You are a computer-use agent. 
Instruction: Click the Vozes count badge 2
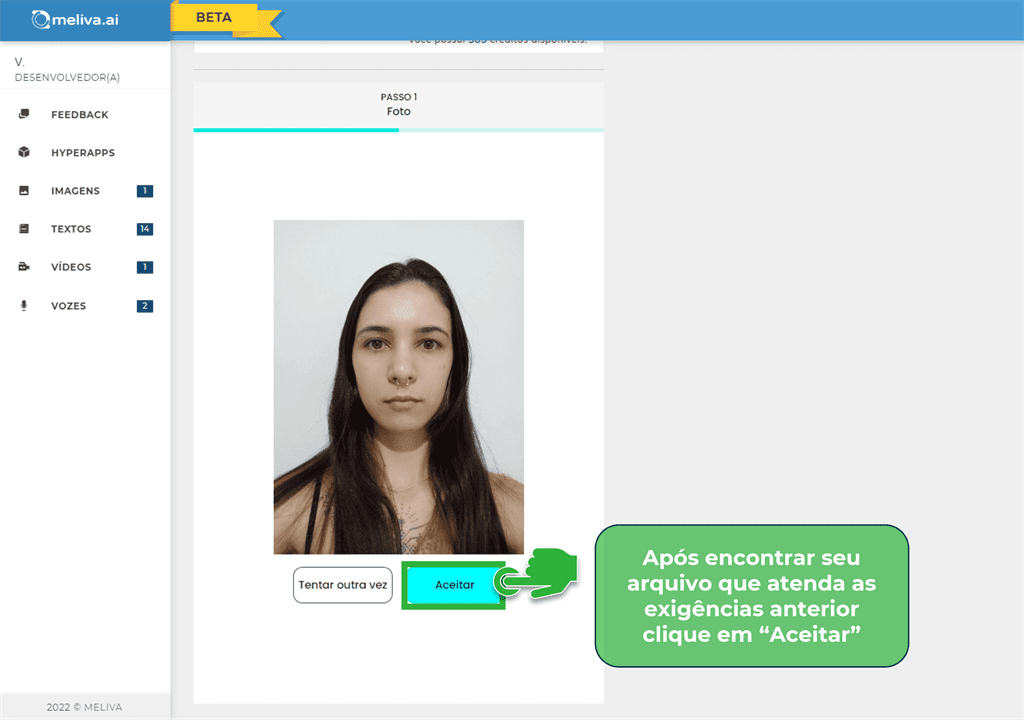tap(144, 306)
